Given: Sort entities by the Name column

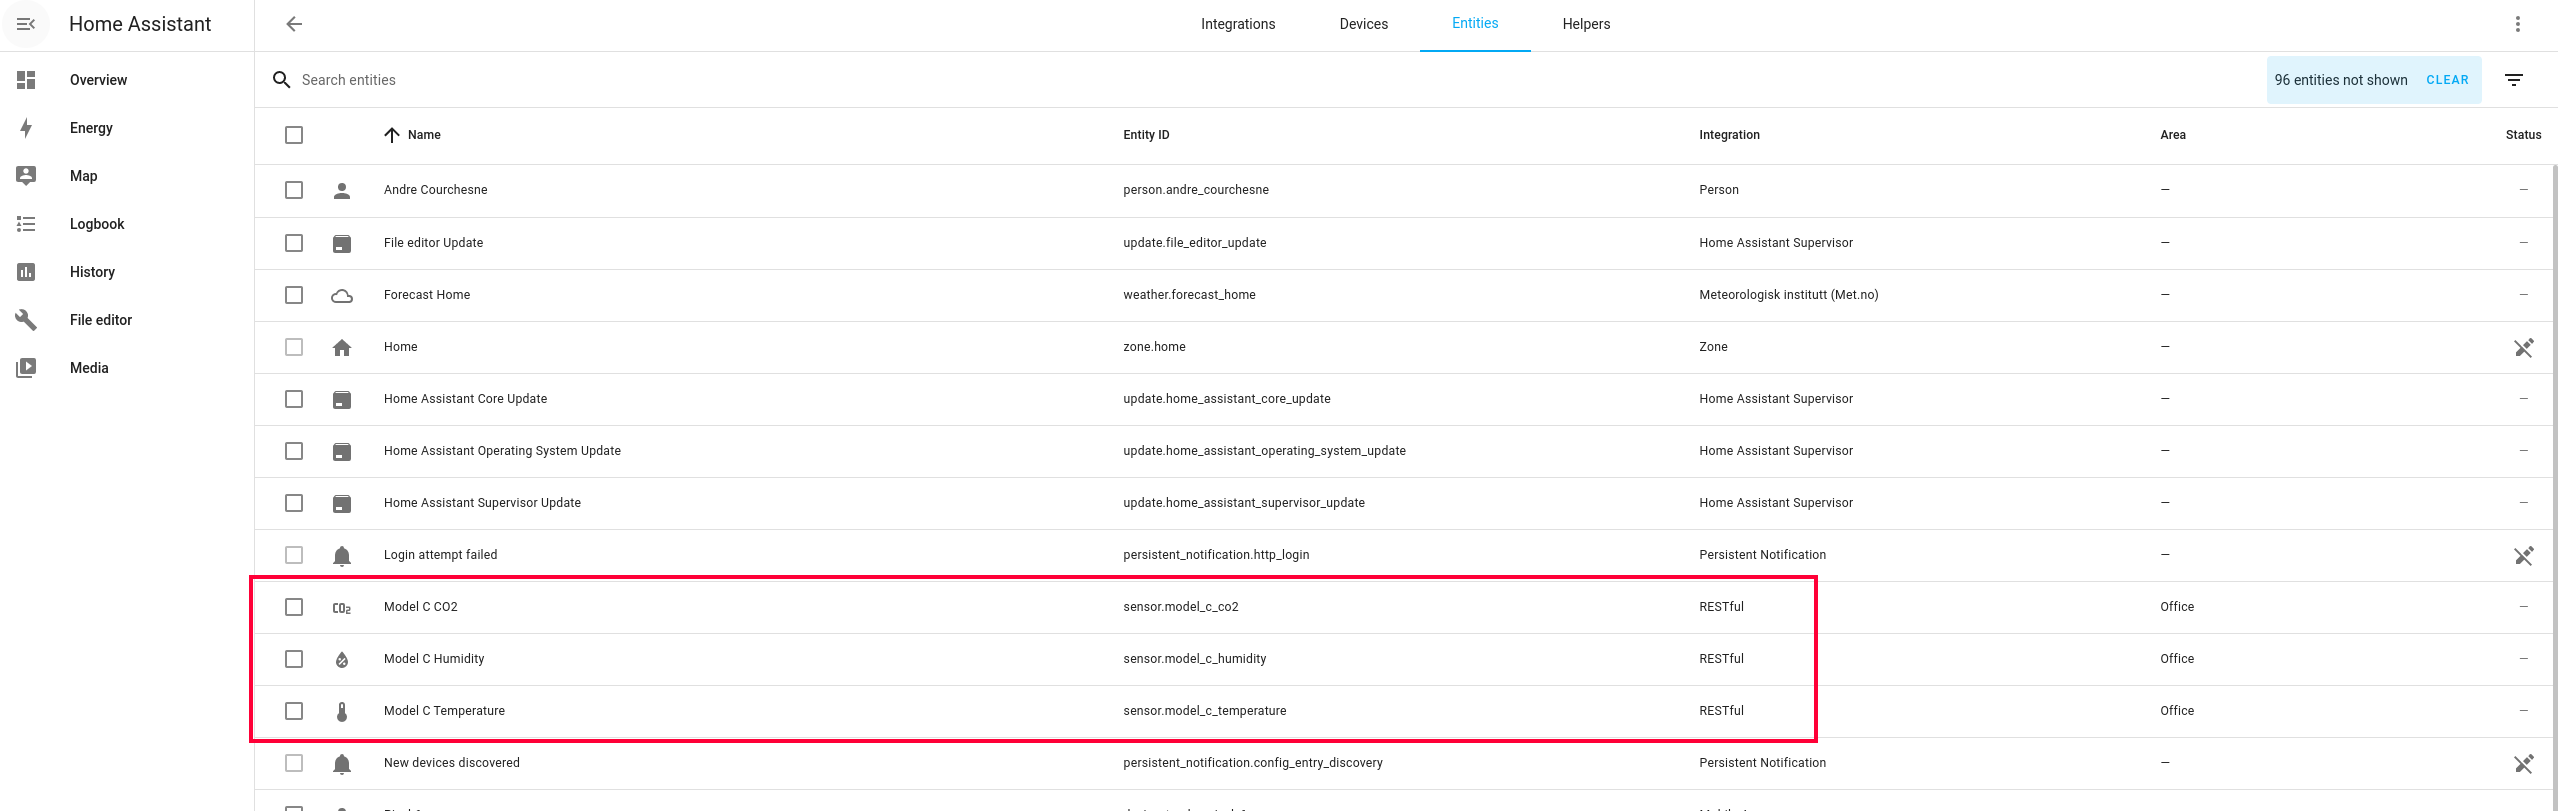Looking at the screenshot, I should pos(423,135).
